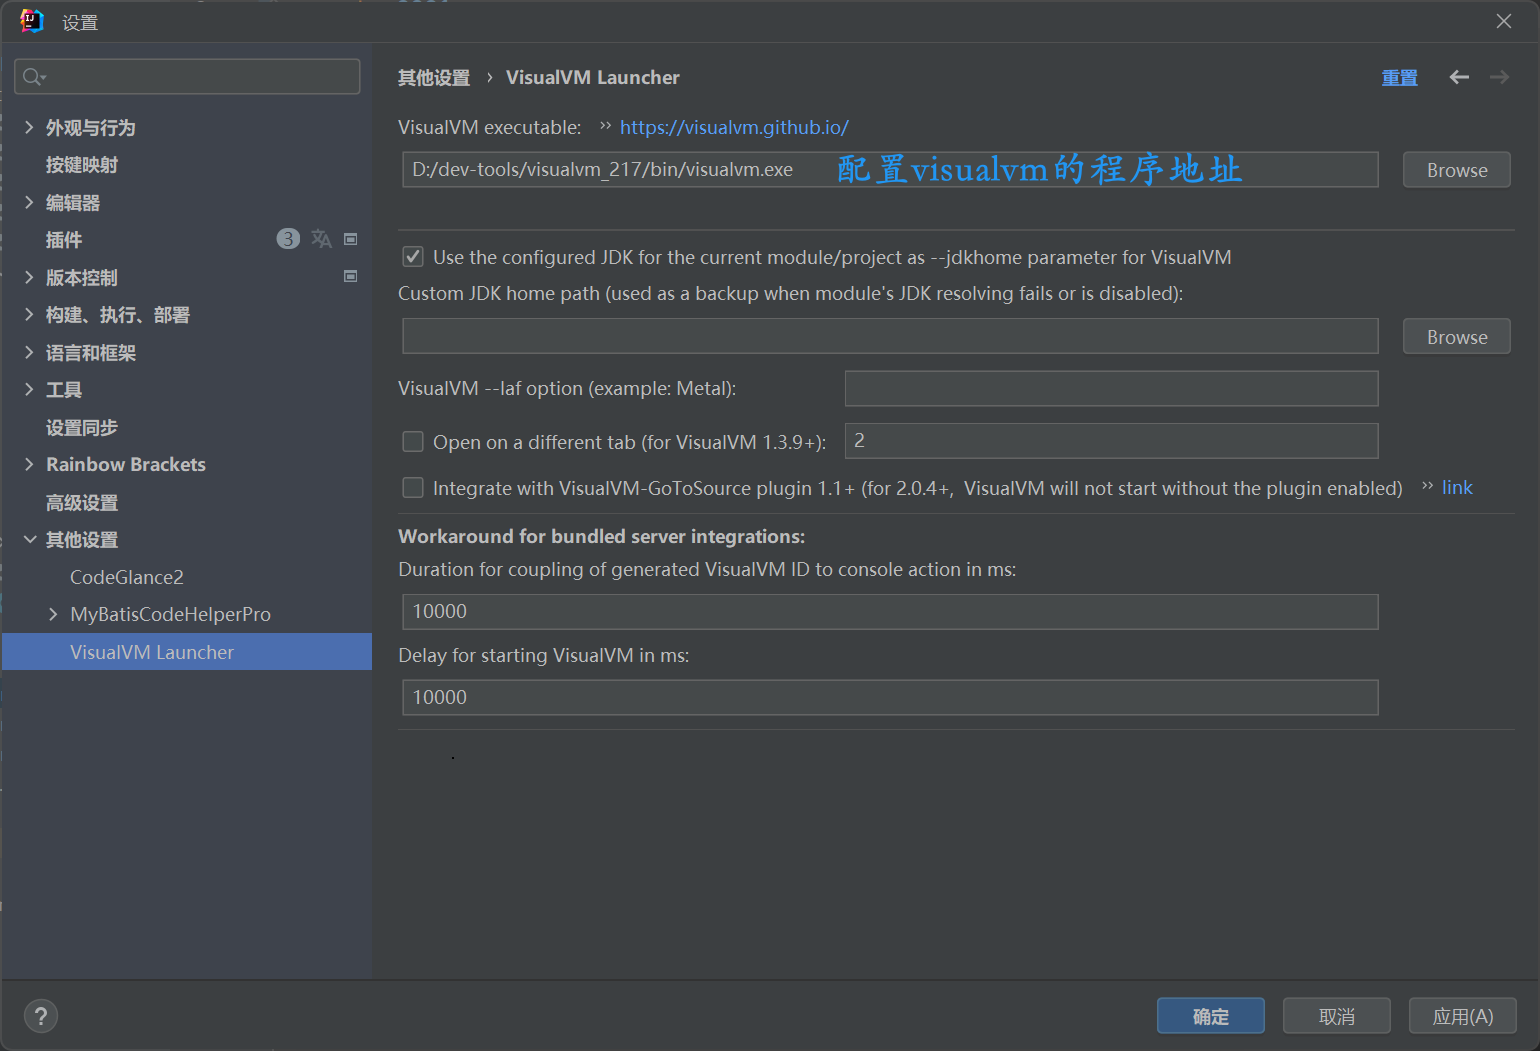Click the IntelliJ logo in title bar
Viewport: 1540px width, 1051px height.
point(32,21)
